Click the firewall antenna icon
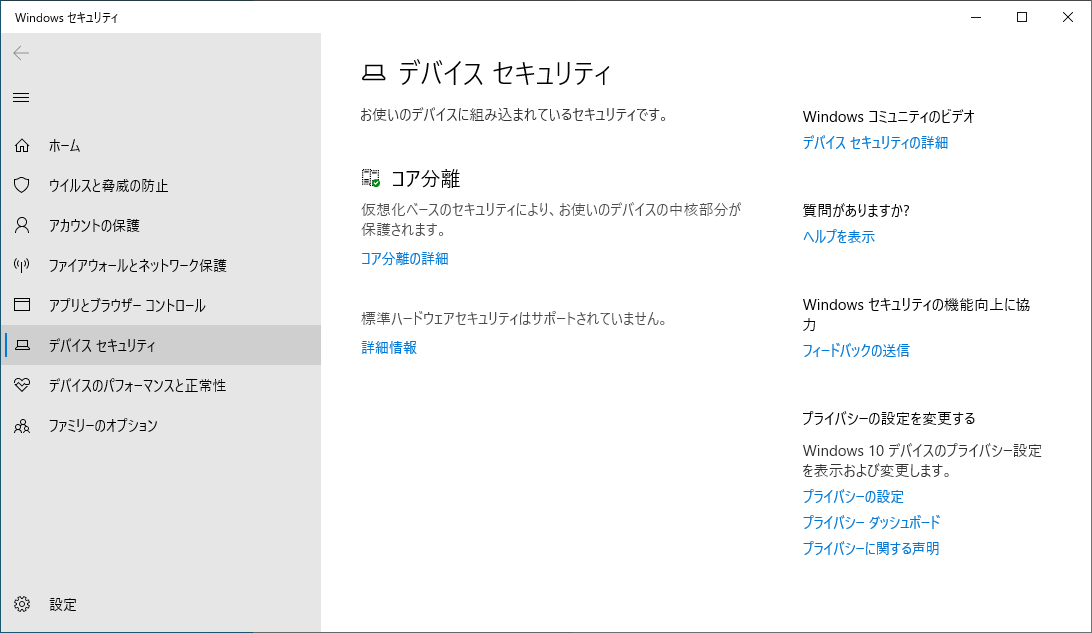The width and height of the screenshot is (1092, 633). 22,265
